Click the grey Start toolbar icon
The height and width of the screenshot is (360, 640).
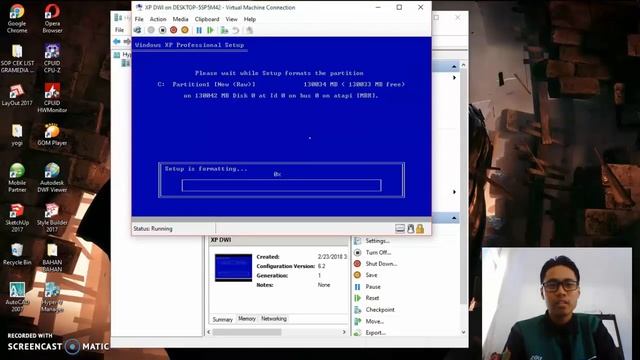coord(151,30)
